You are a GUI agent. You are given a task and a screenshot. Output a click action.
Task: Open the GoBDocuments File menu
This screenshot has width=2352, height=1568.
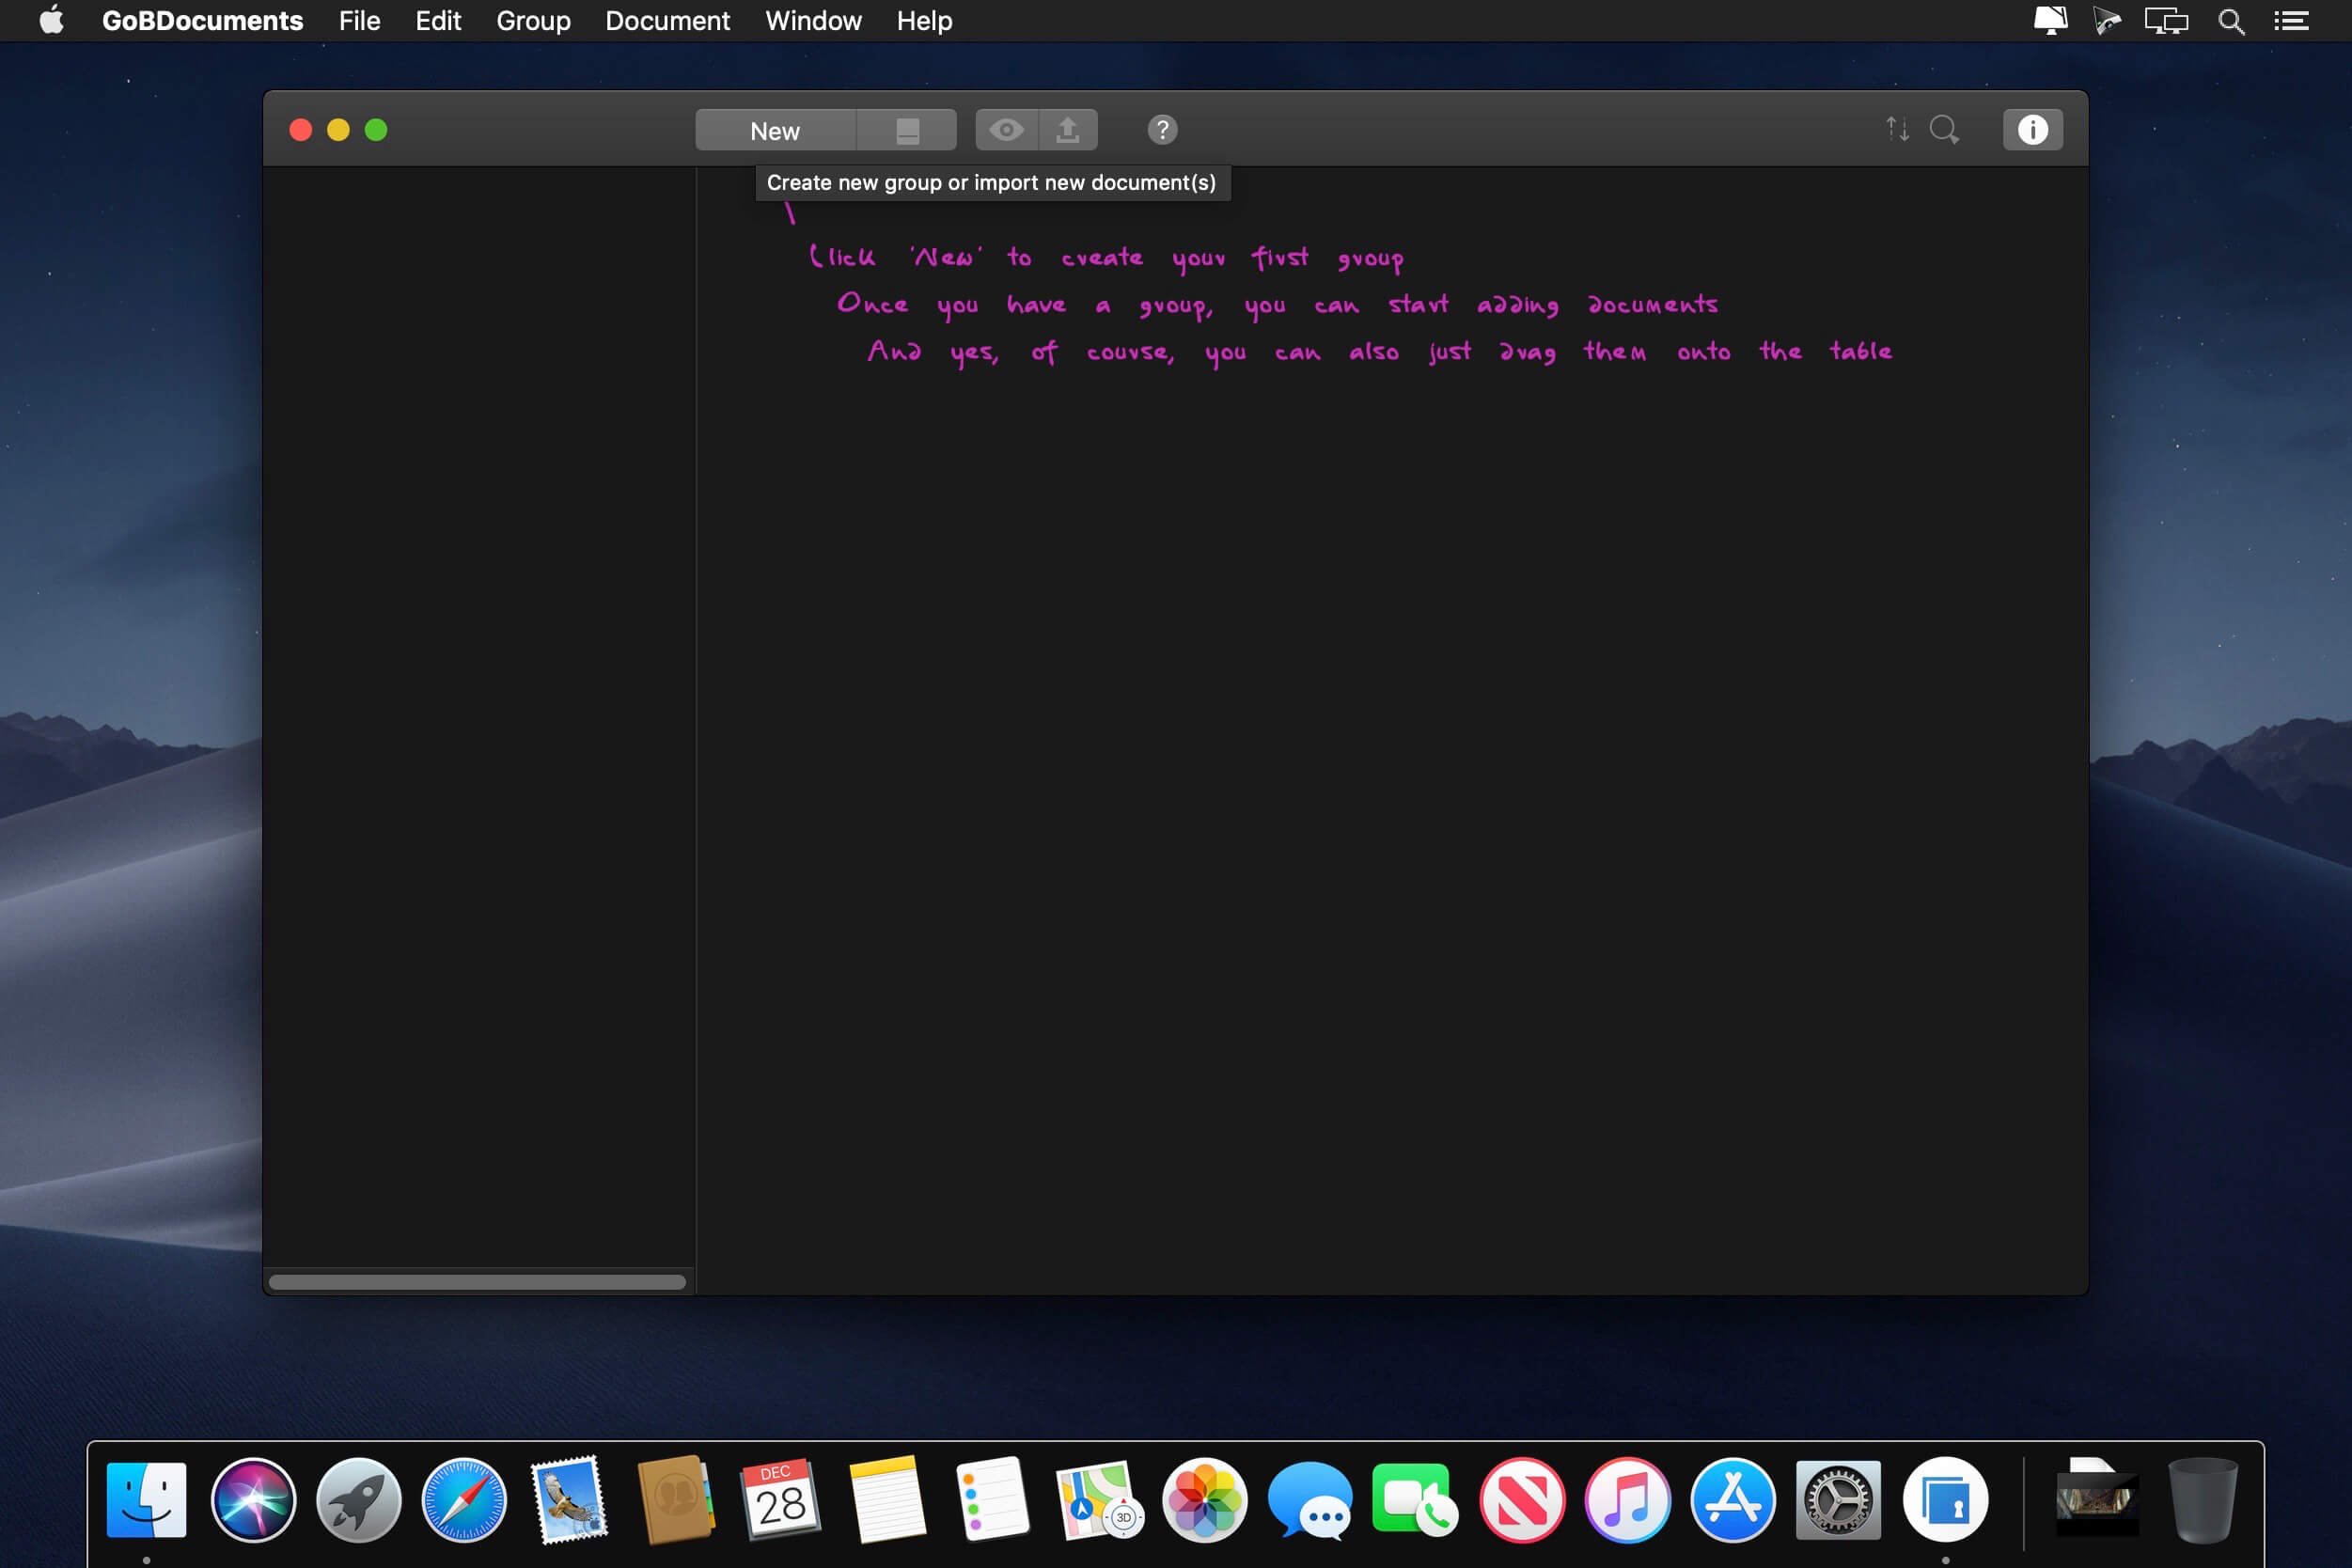[359, 21]
